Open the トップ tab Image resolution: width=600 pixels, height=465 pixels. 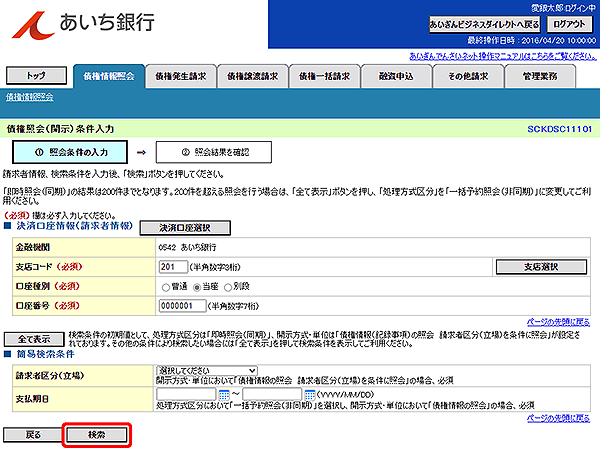pyautogui.click(x=36, y=75)
